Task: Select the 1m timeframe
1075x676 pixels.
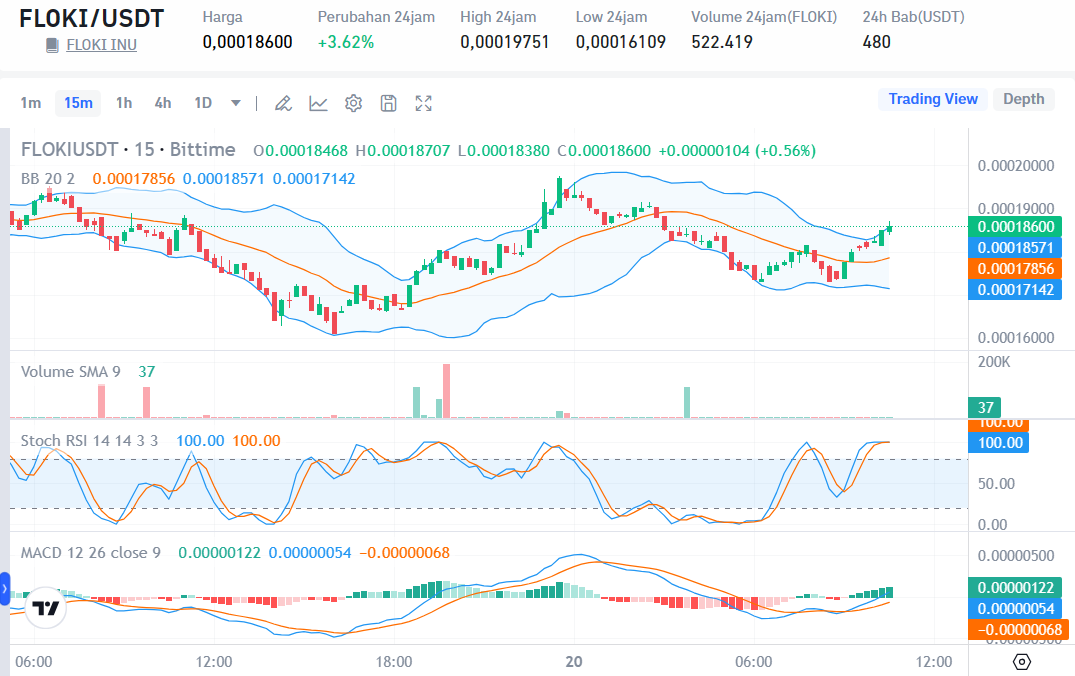Action: pos(31,103)
